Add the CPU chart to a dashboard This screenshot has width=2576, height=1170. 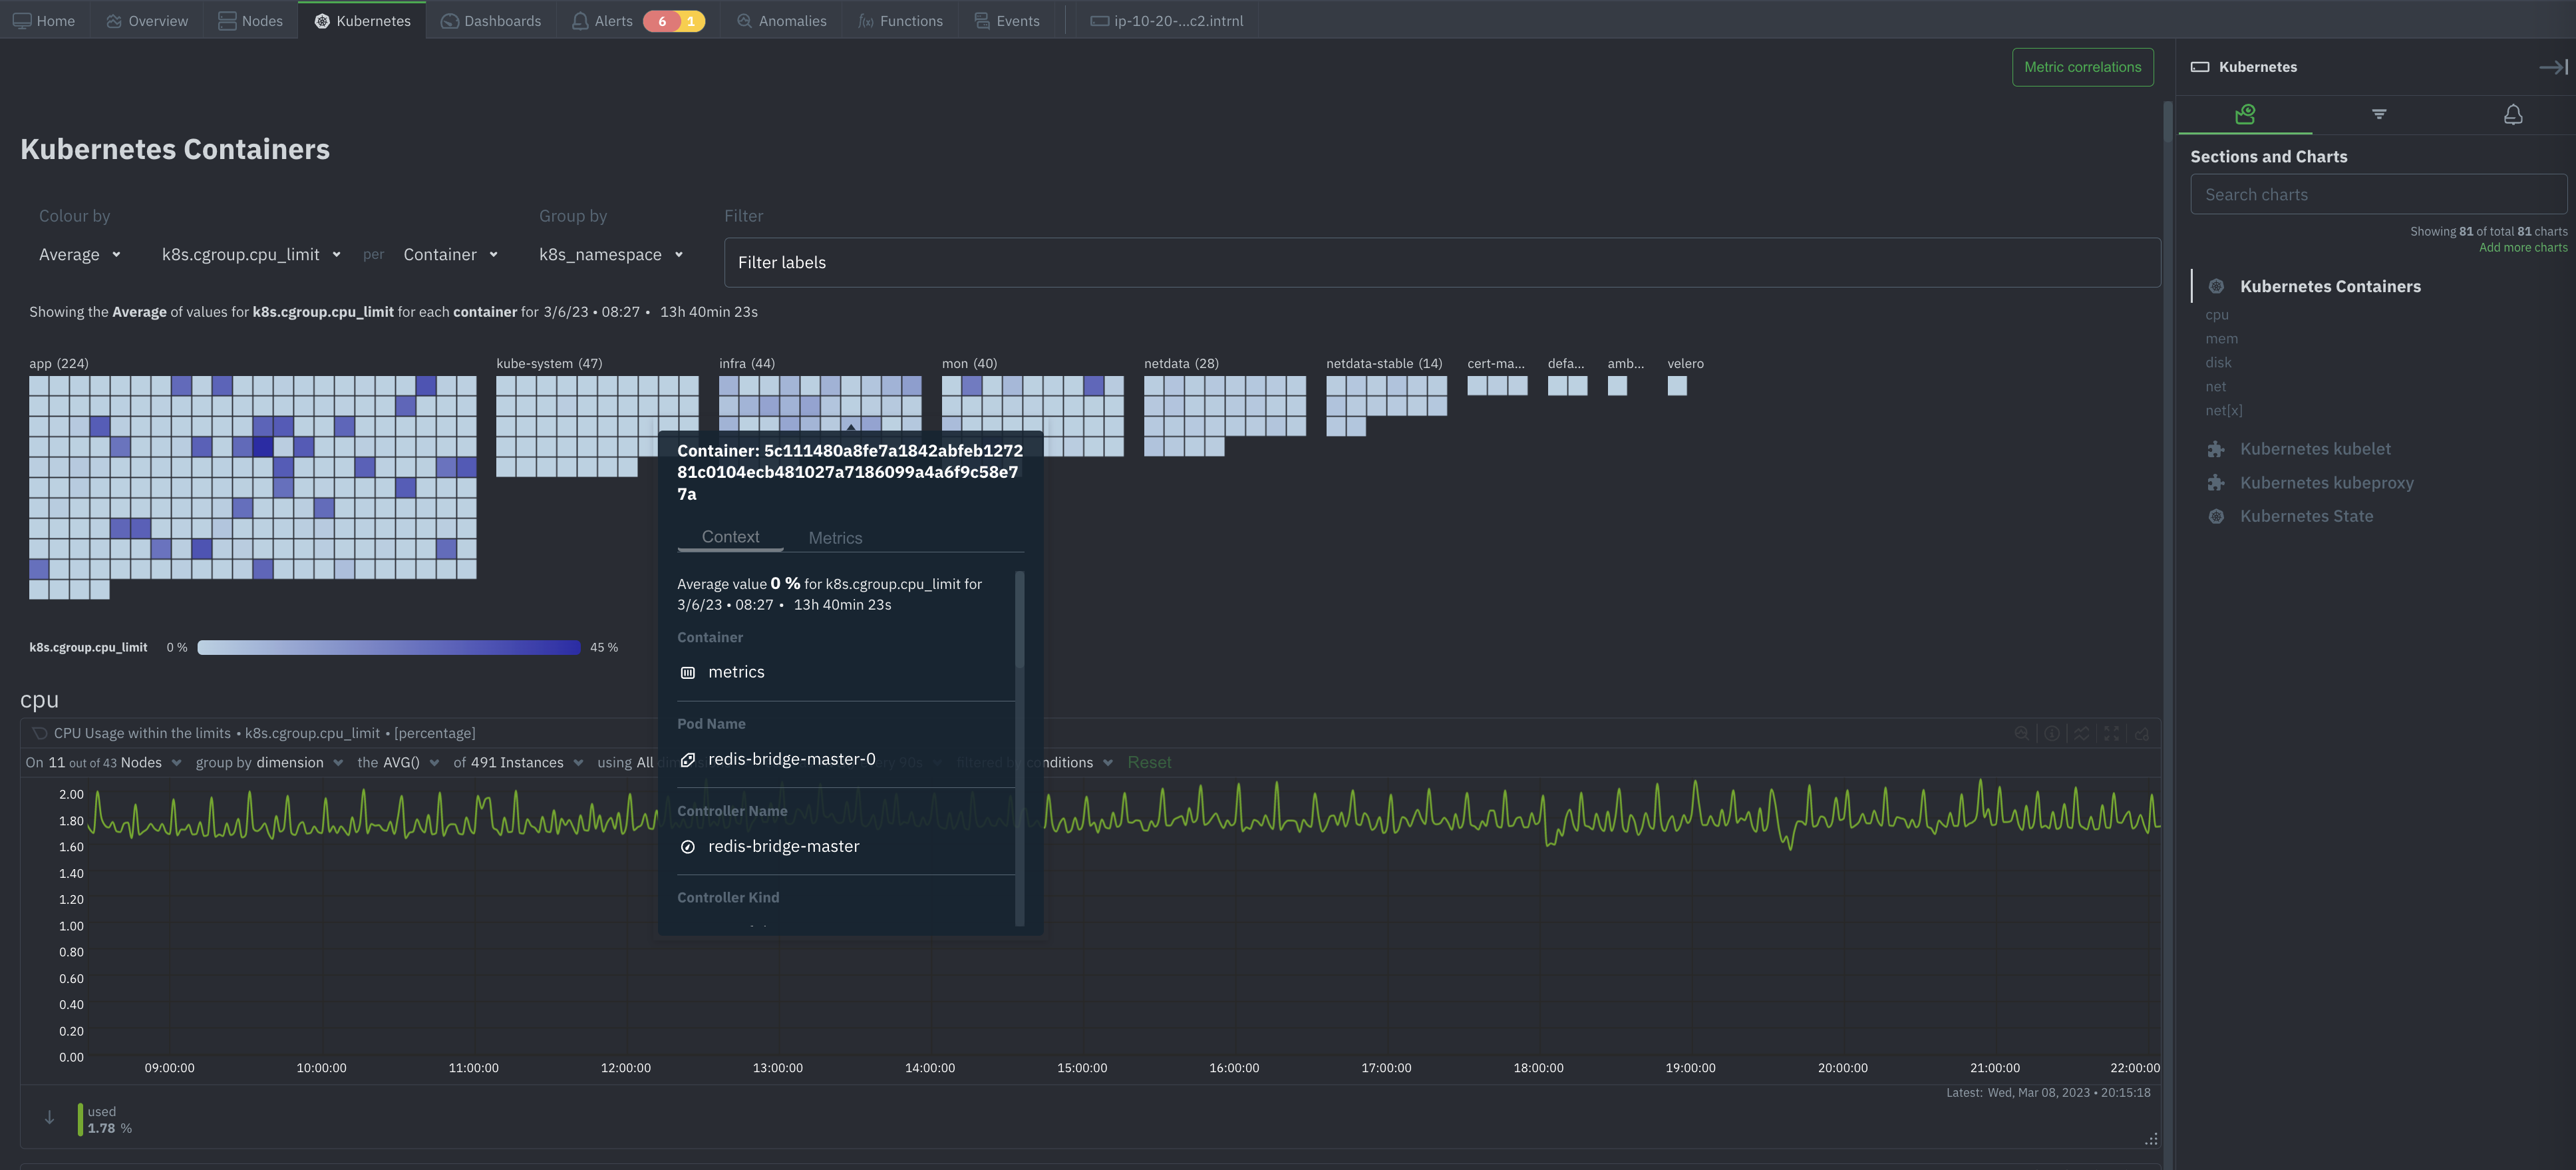point(2142,733)
